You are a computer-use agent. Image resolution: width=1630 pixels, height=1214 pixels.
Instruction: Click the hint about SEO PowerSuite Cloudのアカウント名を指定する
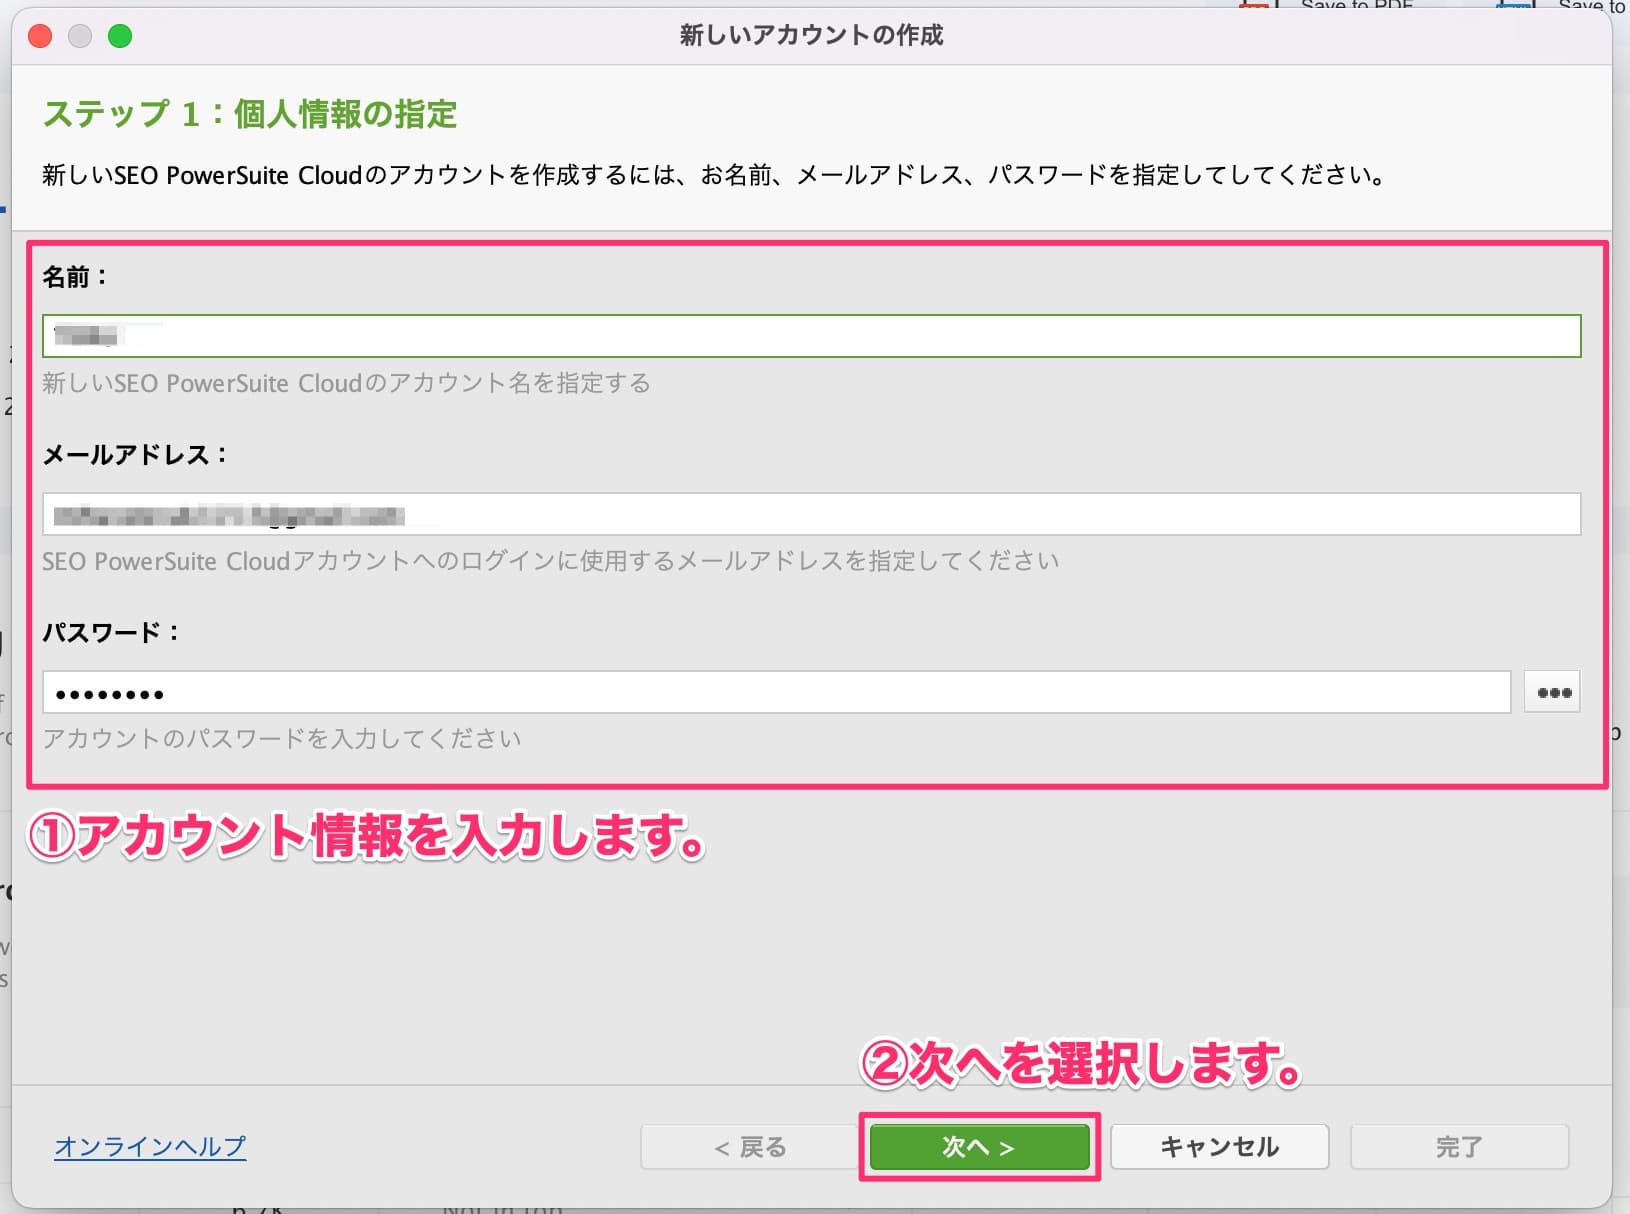[346, 383]
